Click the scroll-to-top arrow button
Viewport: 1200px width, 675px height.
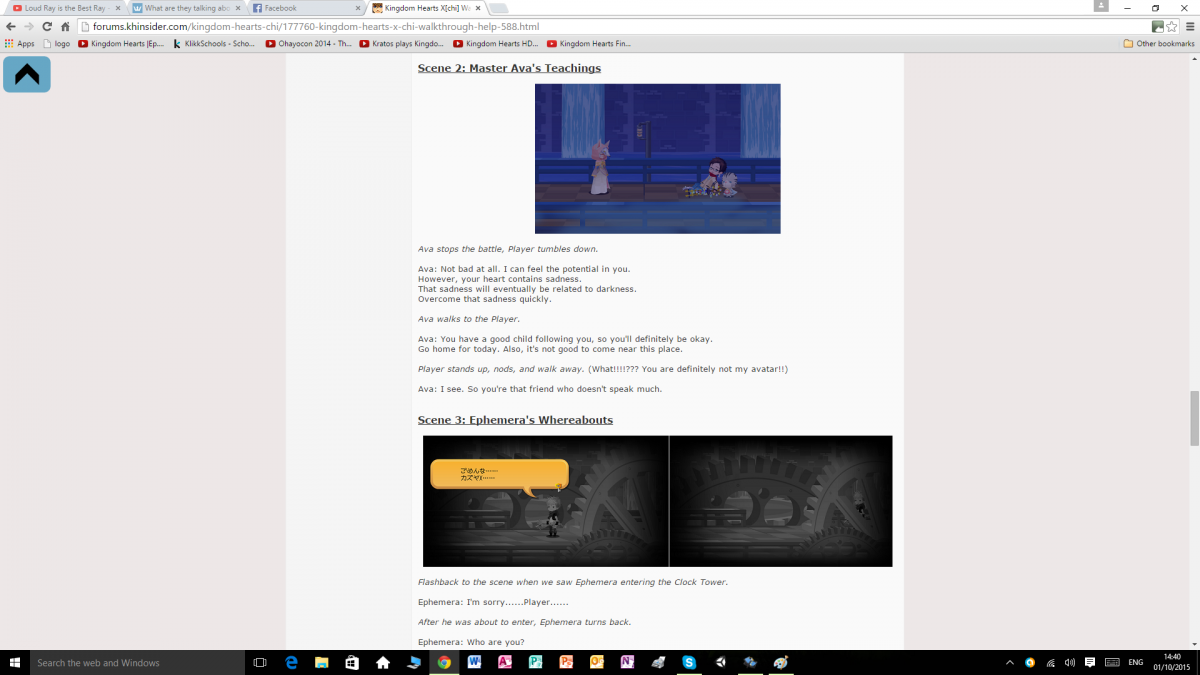click(x=27, y=74)
